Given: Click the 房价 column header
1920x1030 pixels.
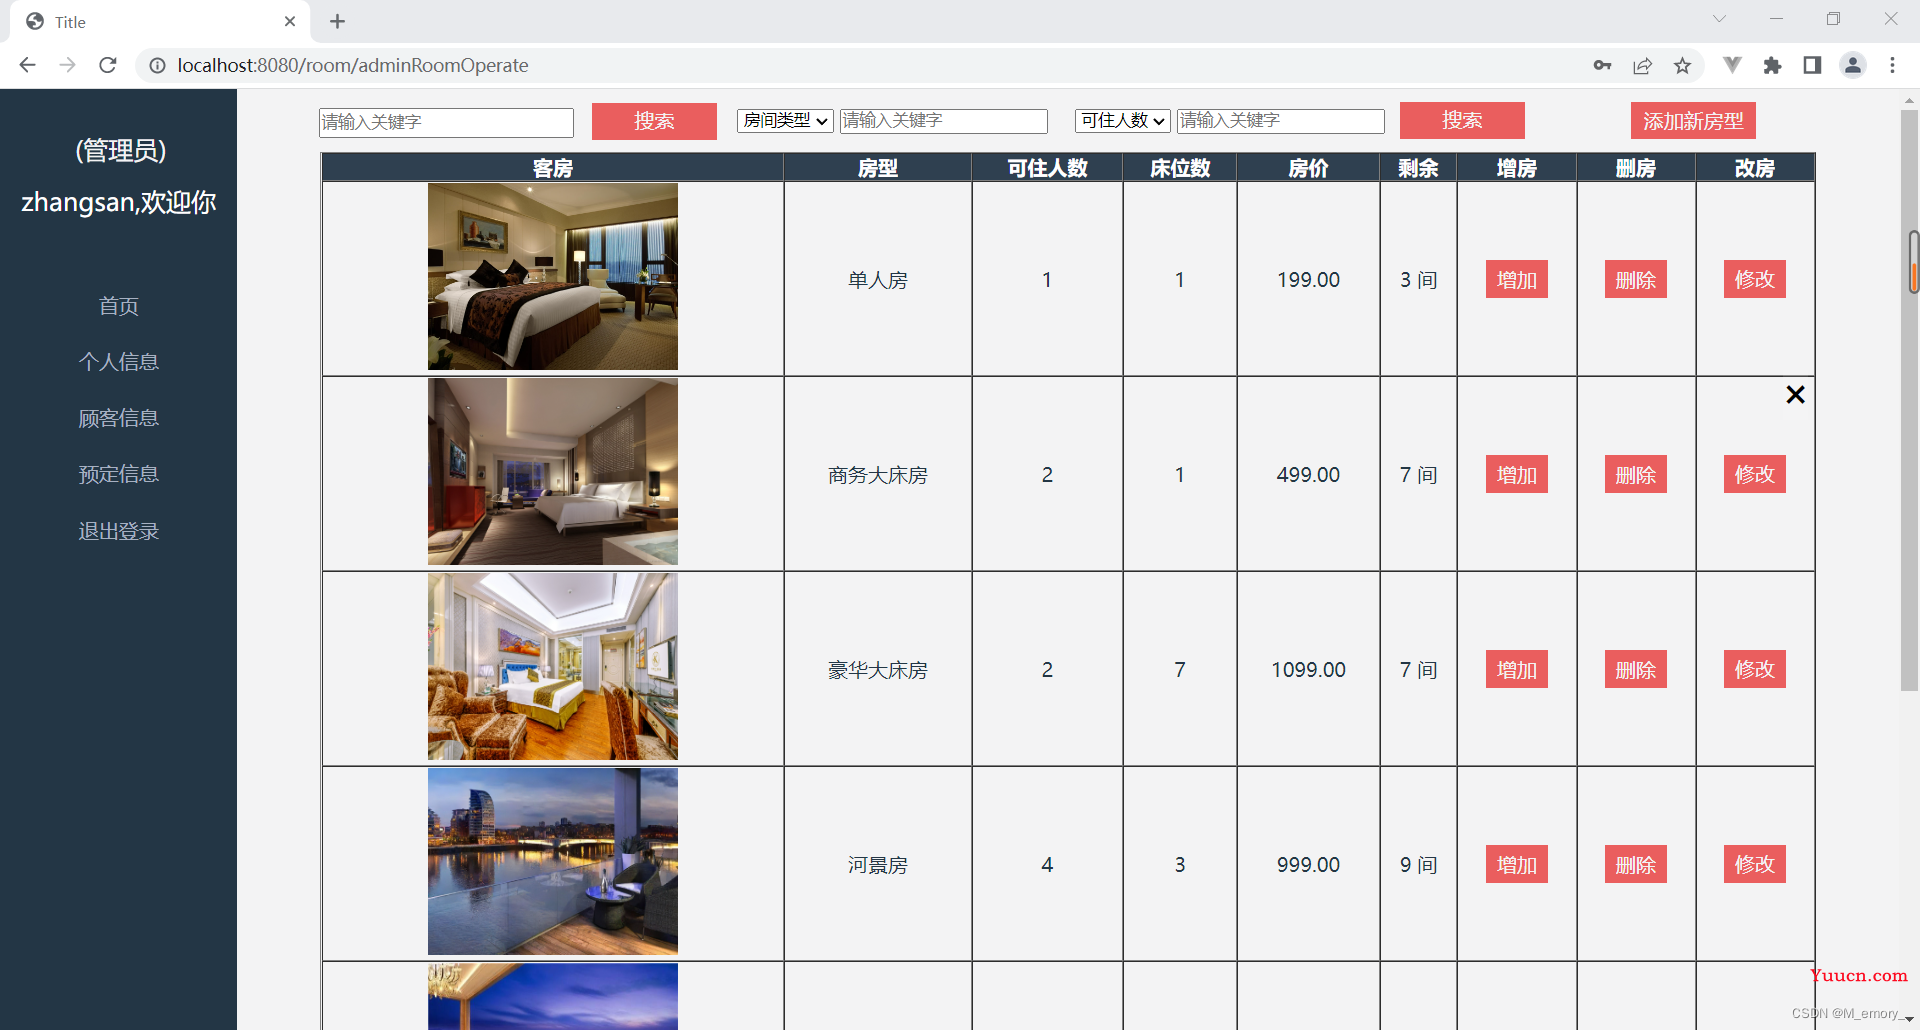Looking at the screenshot, I should pyautogui.click(x=1308, y=168).
